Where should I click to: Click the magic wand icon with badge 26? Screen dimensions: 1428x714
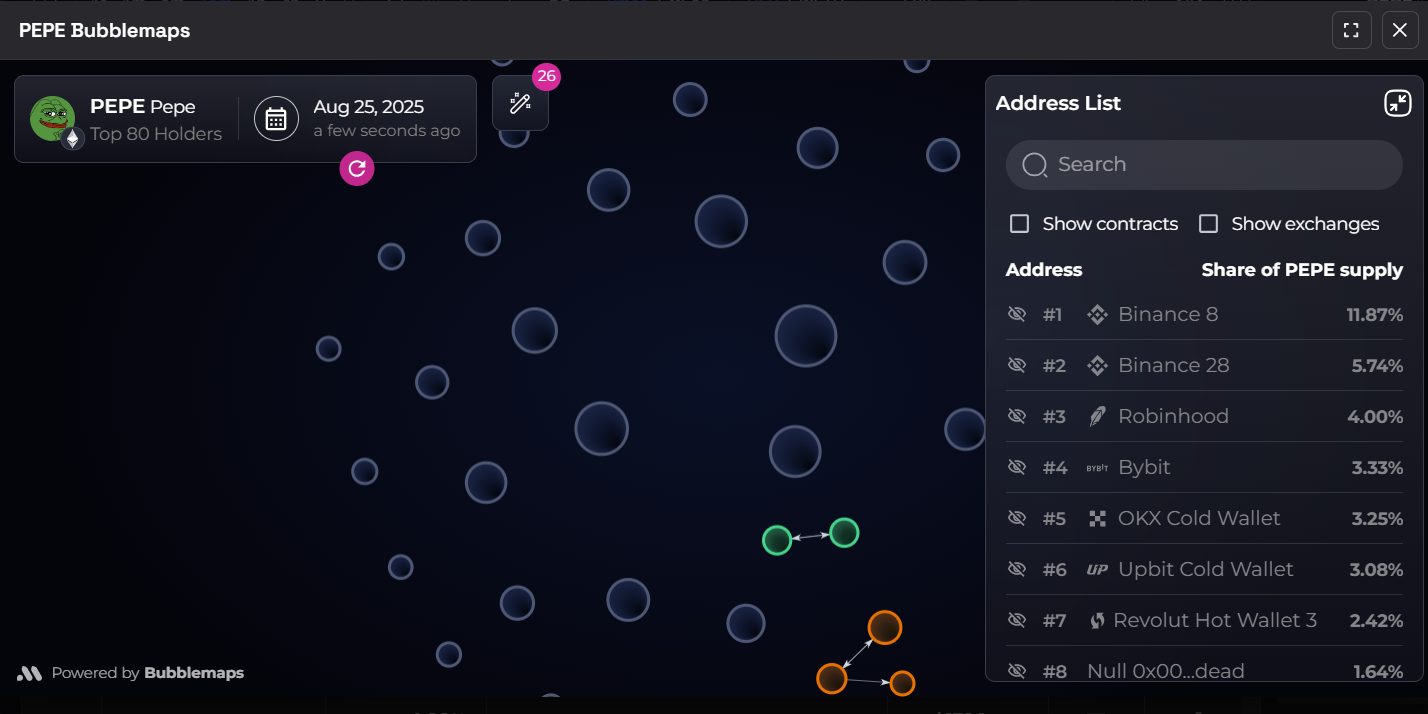coord(520,103)
